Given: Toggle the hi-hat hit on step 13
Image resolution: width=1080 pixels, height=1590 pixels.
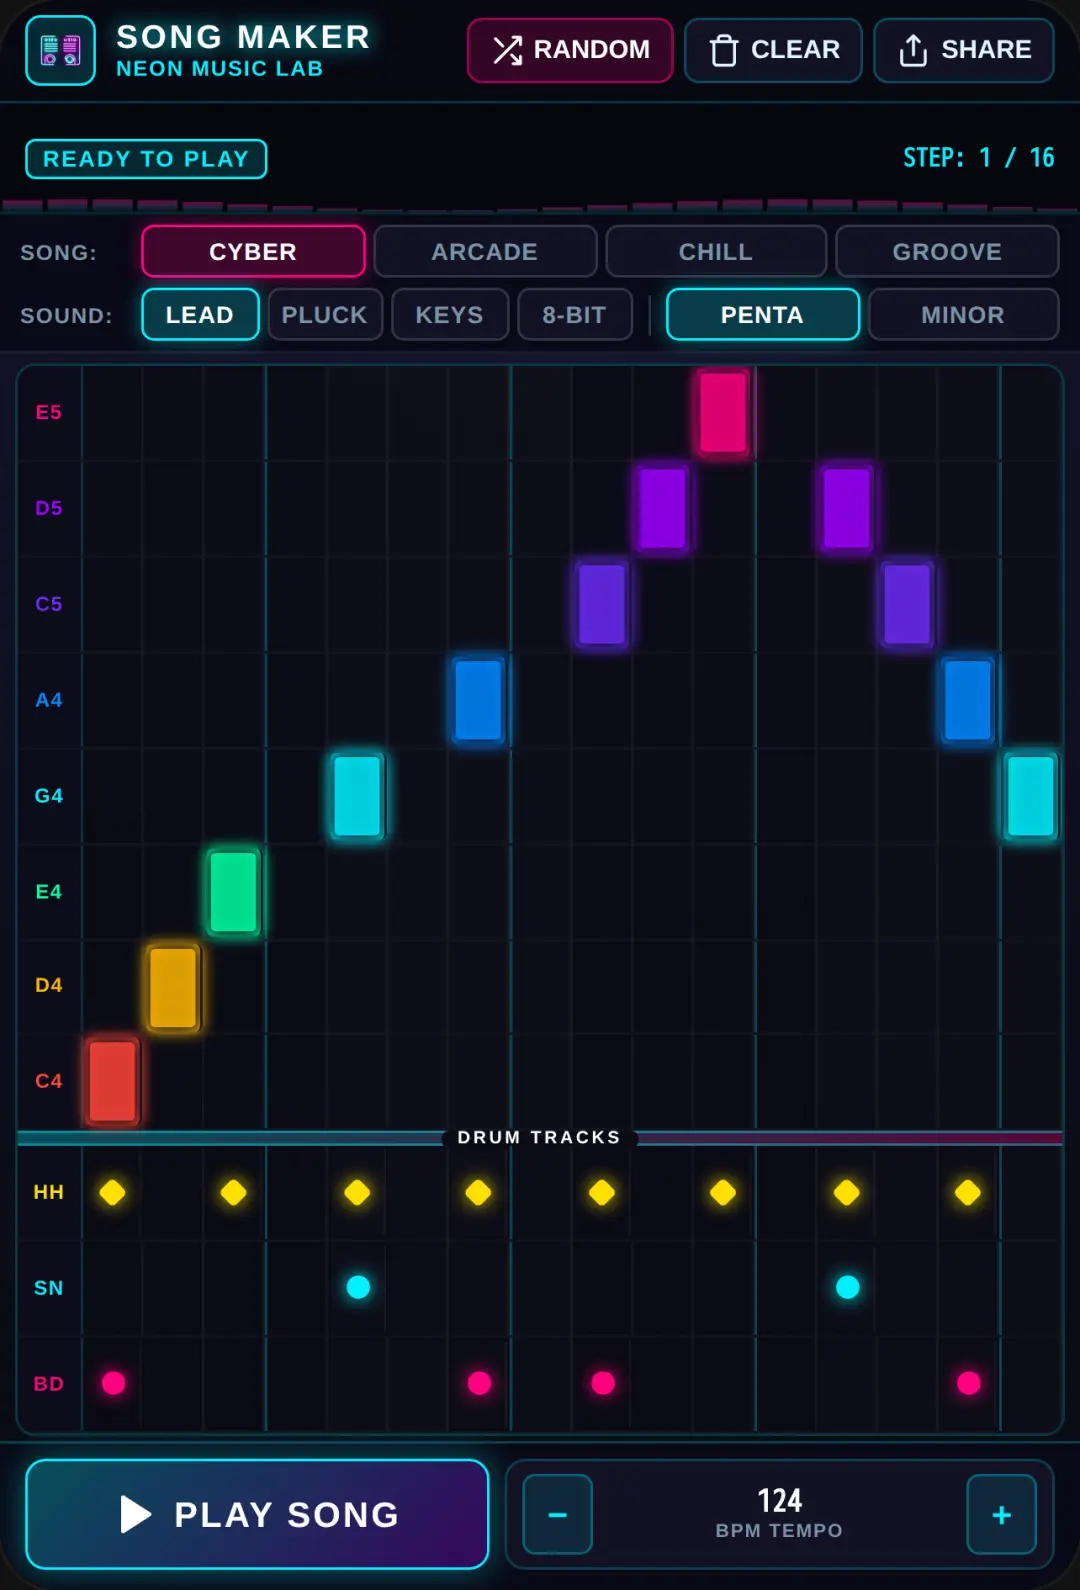Looking at the screenshot, I should pyautogui.click(x=847, y=1192).
